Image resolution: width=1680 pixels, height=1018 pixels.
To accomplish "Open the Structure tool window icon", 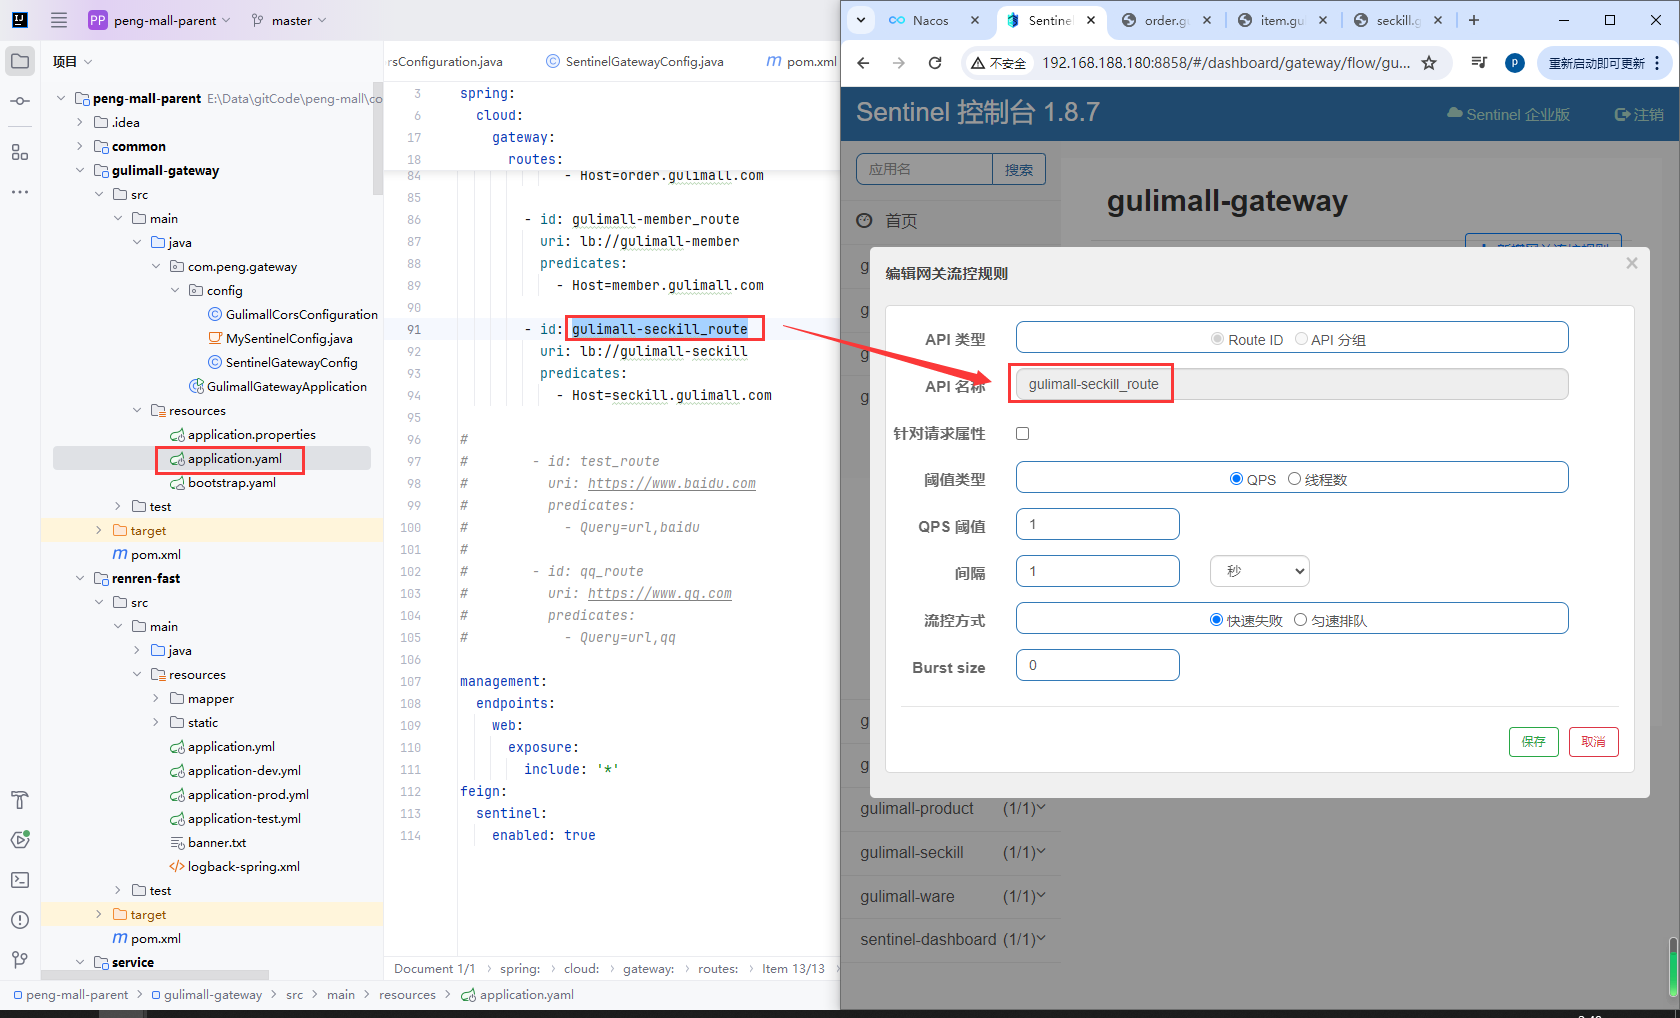I will [20, 152].
